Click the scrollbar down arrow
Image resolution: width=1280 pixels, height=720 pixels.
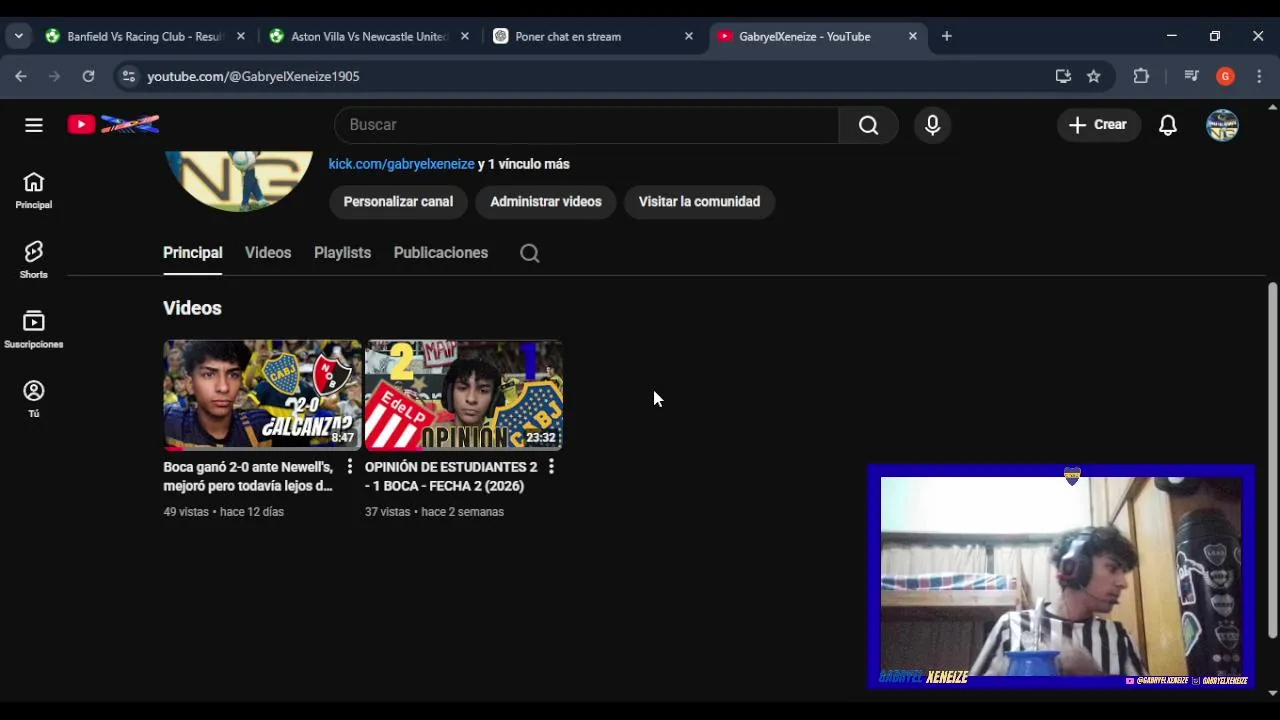click(1272, 693)
